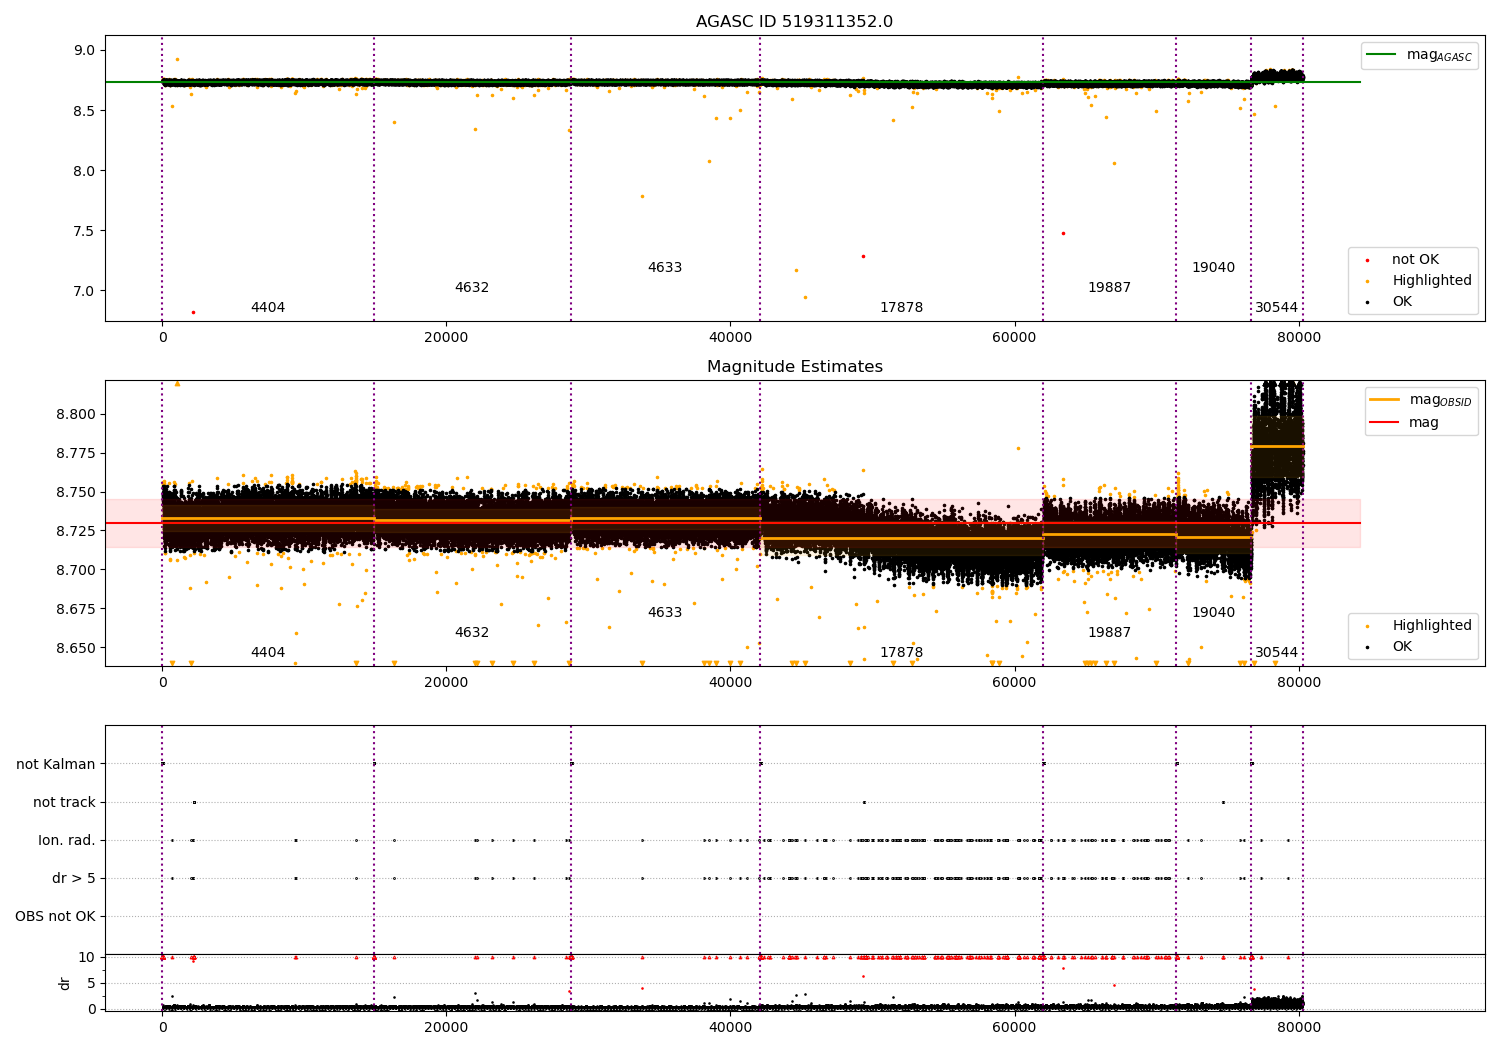Click x-axis tick "20000" under the dr plot
This screenshot has height=1050, width=1500.
pos(446,1027)
